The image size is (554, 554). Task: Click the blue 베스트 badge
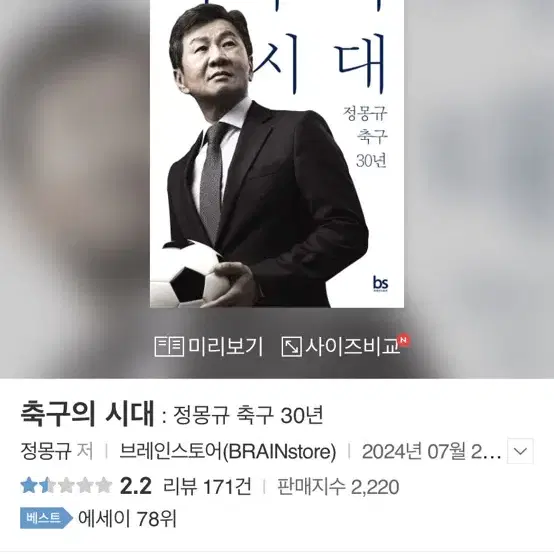click(46, 518)
